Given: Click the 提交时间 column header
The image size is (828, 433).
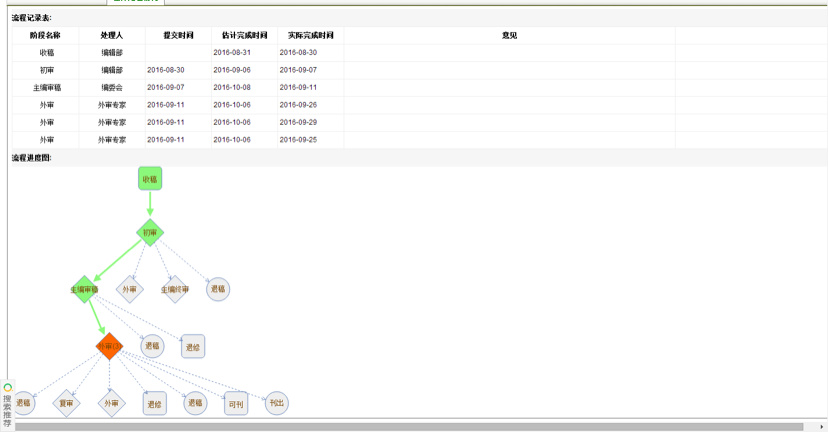Looking at the screenshot, I should 178,35.
